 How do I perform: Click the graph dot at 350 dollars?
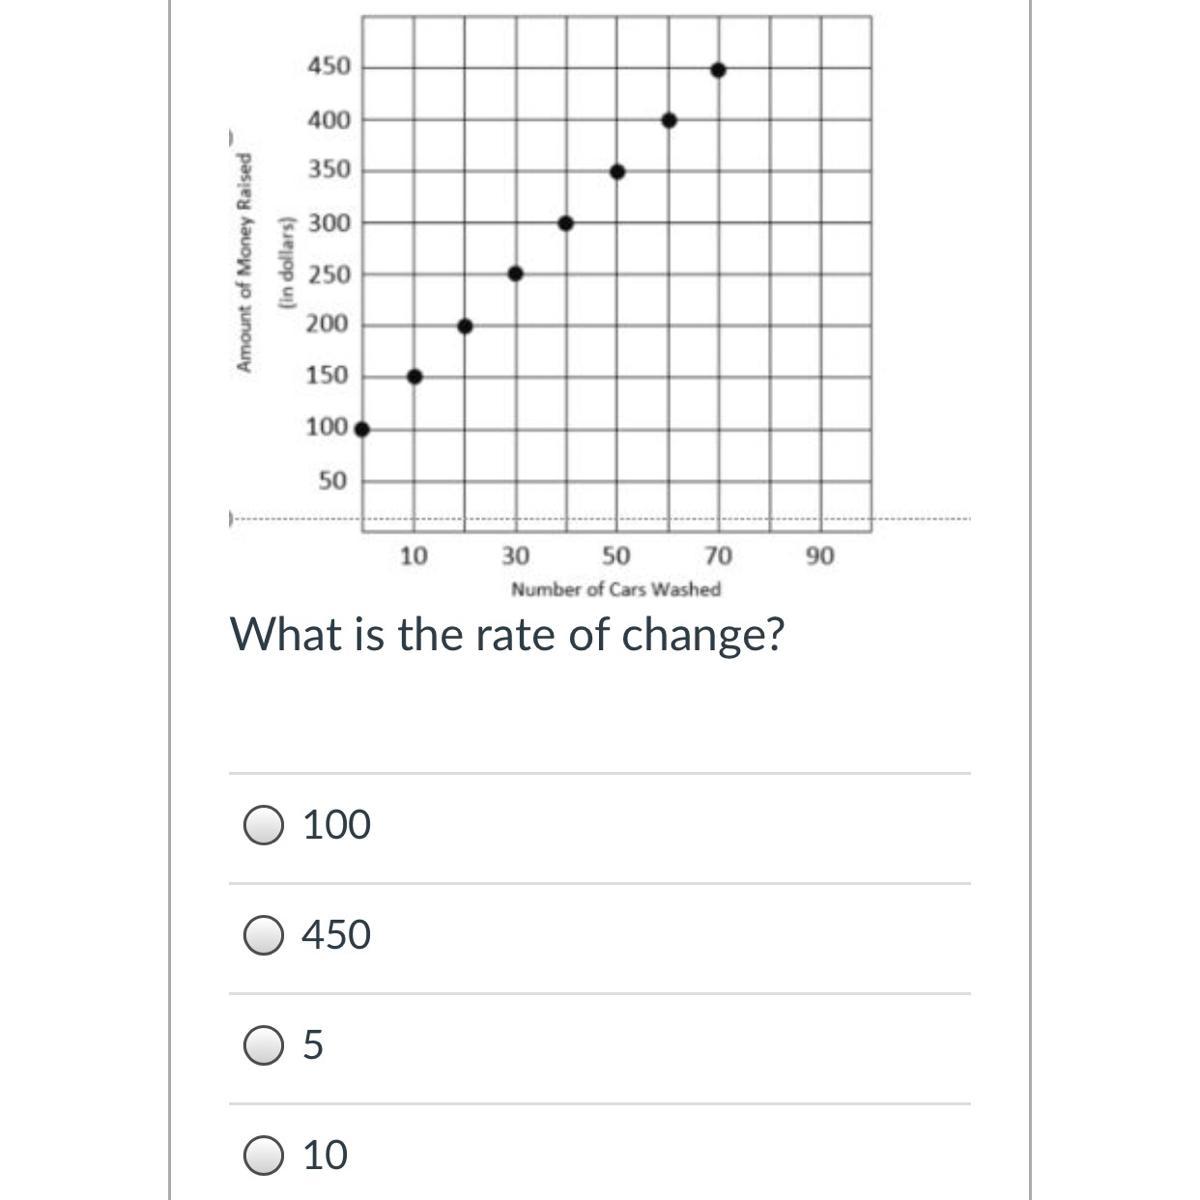pos(617,172)
